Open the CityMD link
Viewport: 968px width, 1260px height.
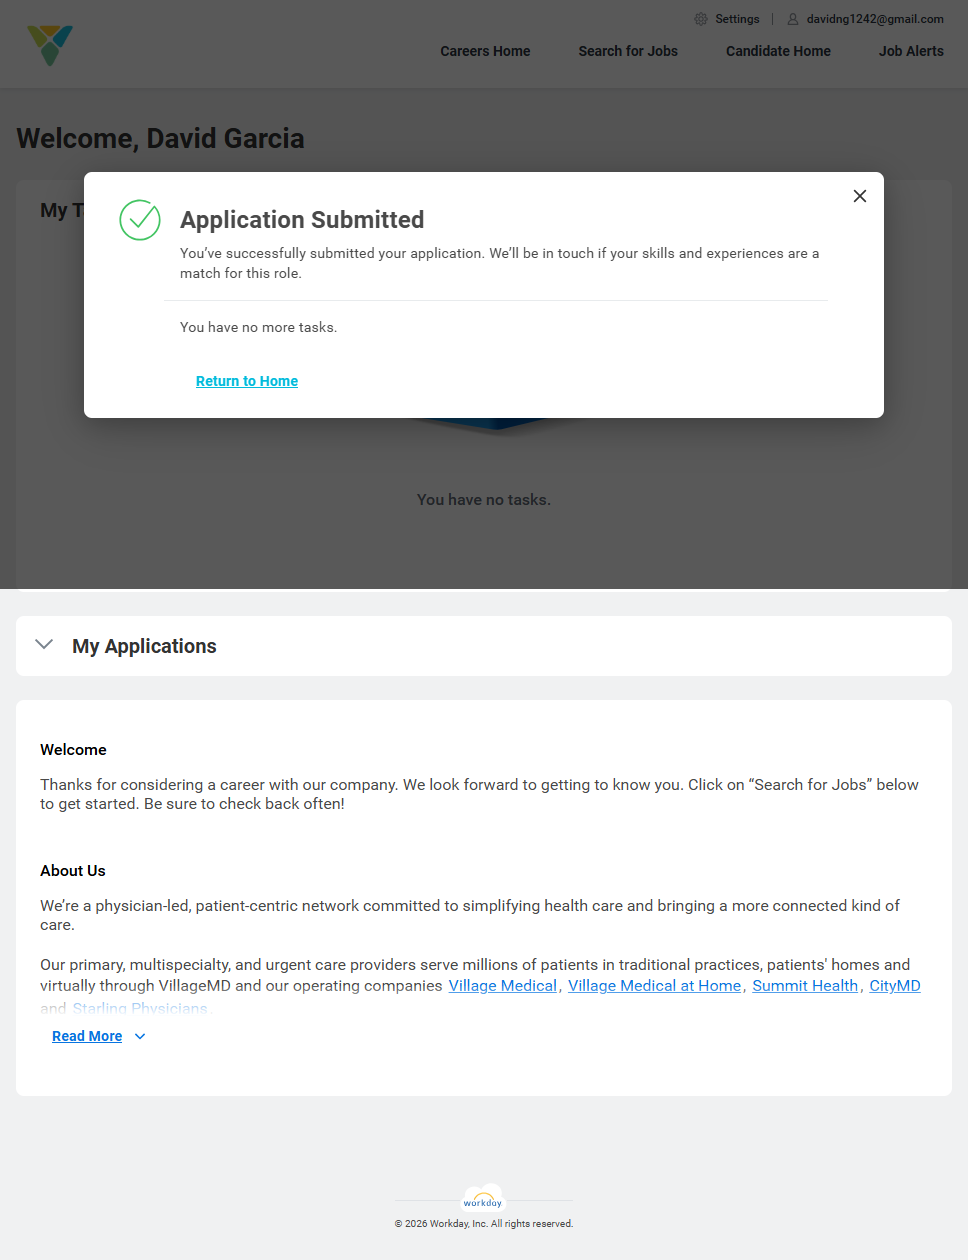(x=894, y=986)
